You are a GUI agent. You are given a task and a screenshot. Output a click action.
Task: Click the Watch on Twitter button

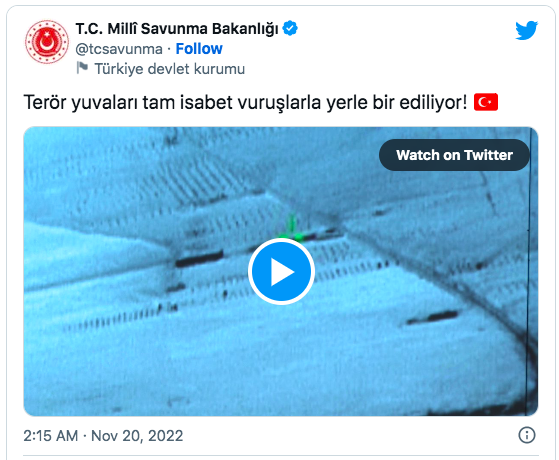454,155
